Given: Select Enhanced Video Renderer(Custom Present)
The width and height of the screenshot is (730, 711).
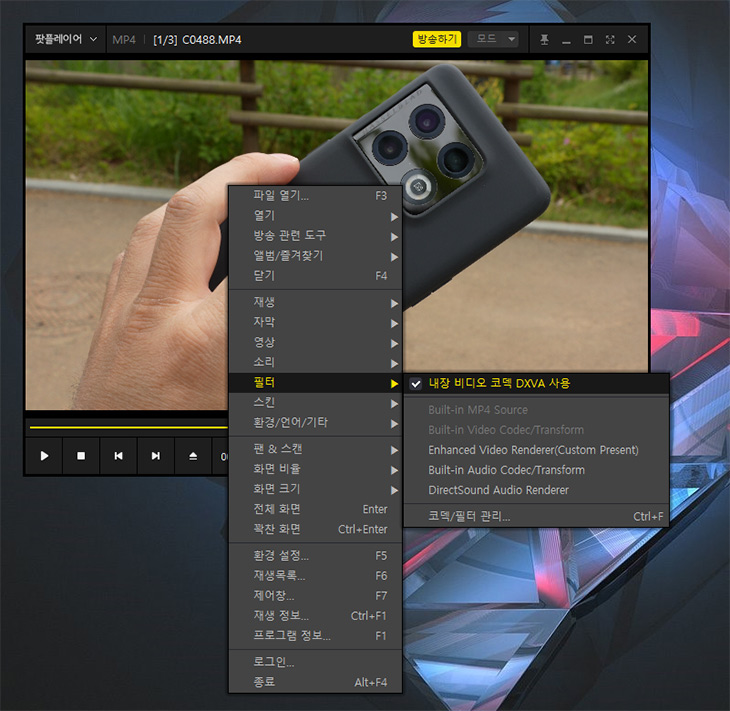Looking at the screenshot, I should pyautogui.click(x=537, y=450).
